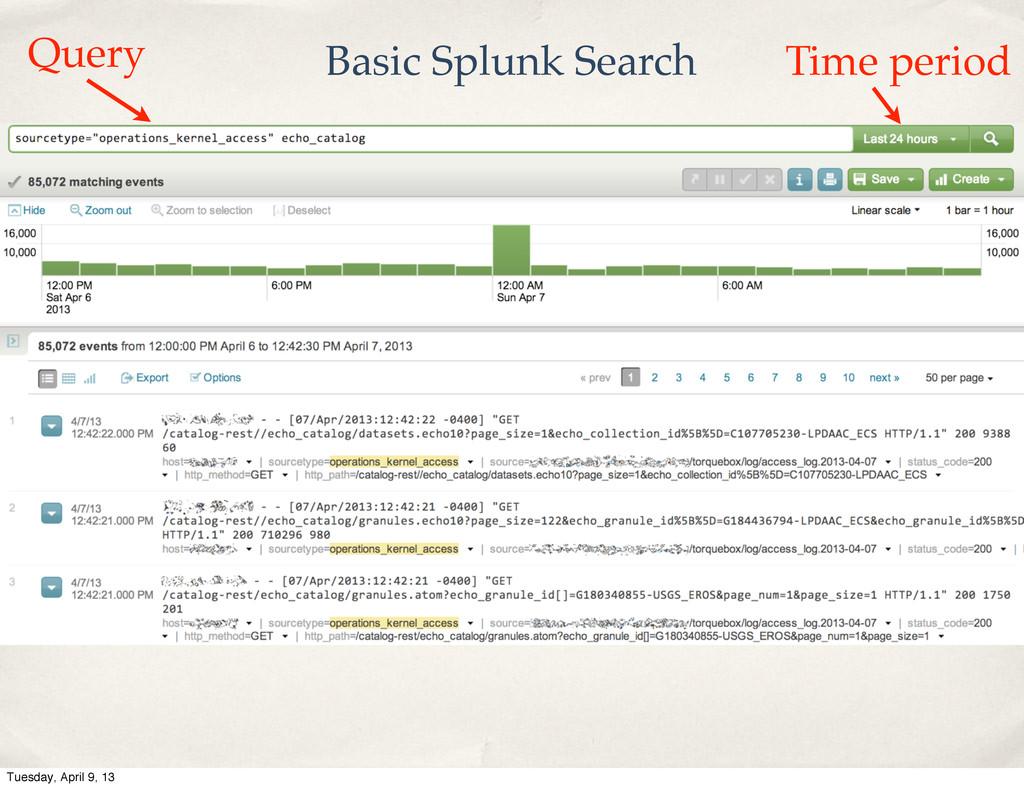Viewport: 1024px width, 788px height.
Task: Go to results page 7
Action: (x=775, y=377)
